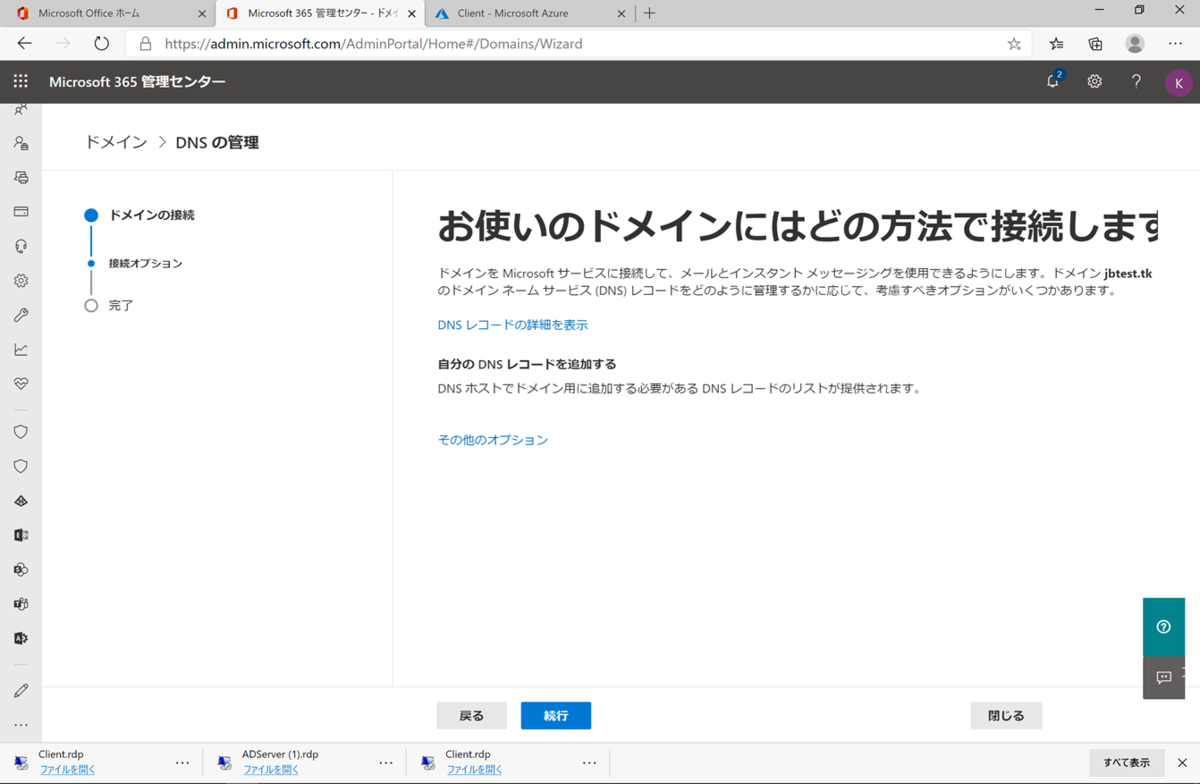This screenshot has width=1200, height=784.
Task: Open the Exchange admin center icon
Action: click(21, 535)
